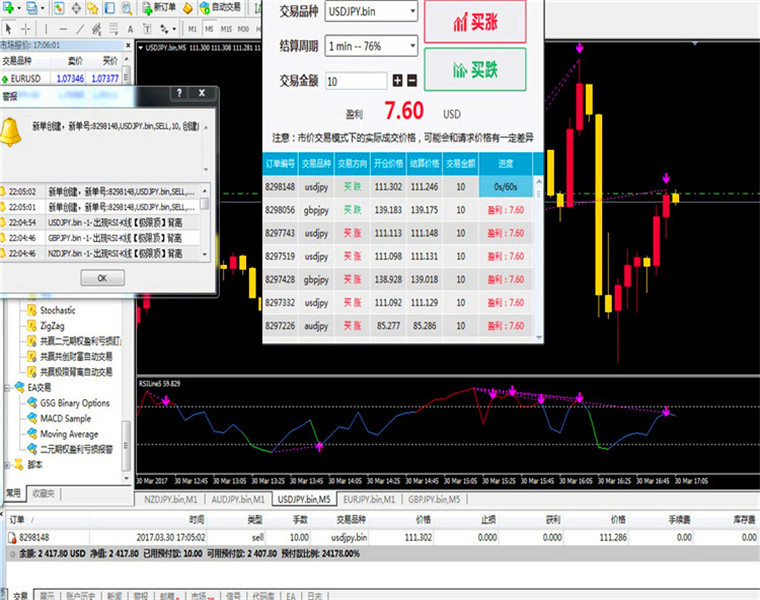Image resolution: width=760 pixels, height=600 pixels.
Task: Select the trendline drawing tool
Action: click(80, 29)
